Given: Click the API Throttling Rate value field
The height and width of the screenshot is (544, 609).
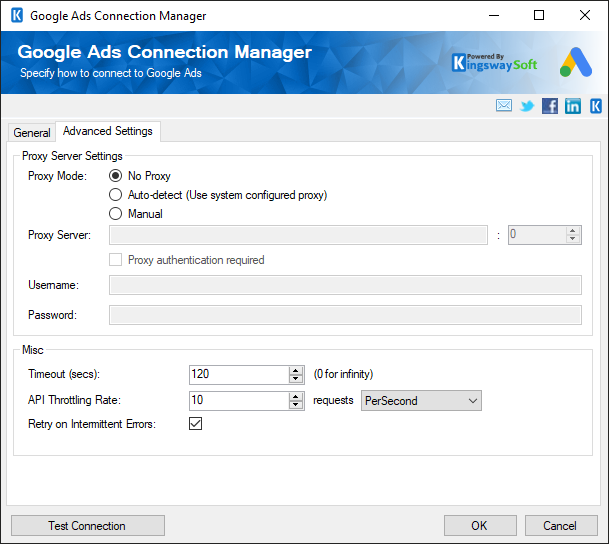Looking at the screenshot, I should (x=239, y=401).
